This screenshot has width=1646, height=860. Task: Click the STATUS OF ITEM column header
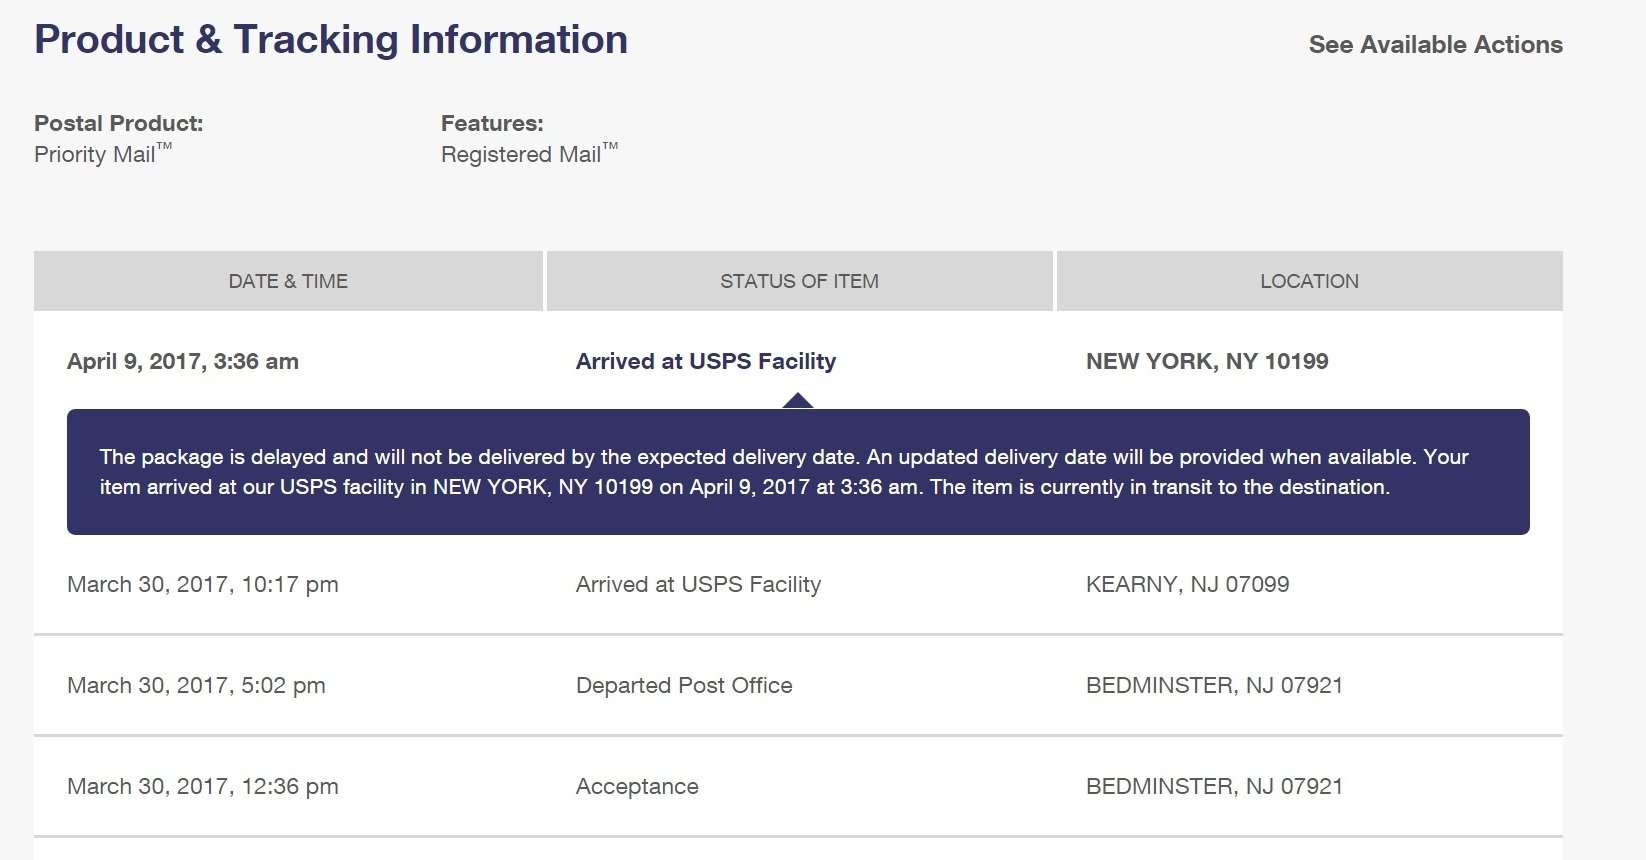(799, 281)
